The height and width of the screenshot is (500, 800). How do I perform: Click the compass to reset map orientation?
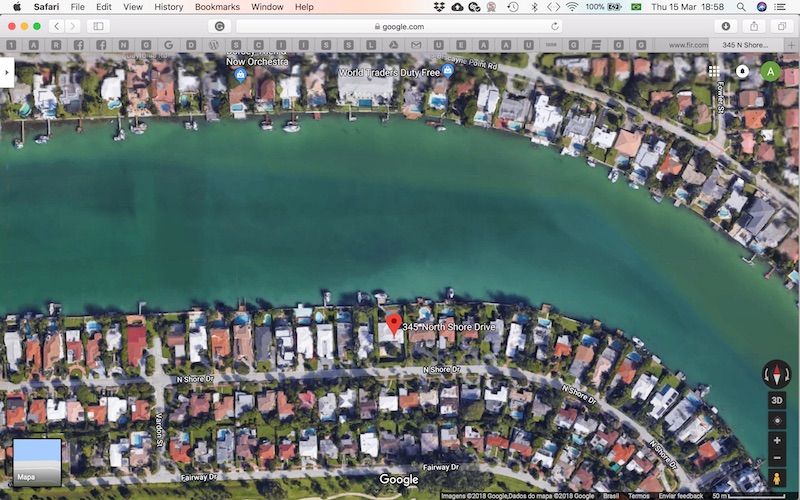point(777,373)
